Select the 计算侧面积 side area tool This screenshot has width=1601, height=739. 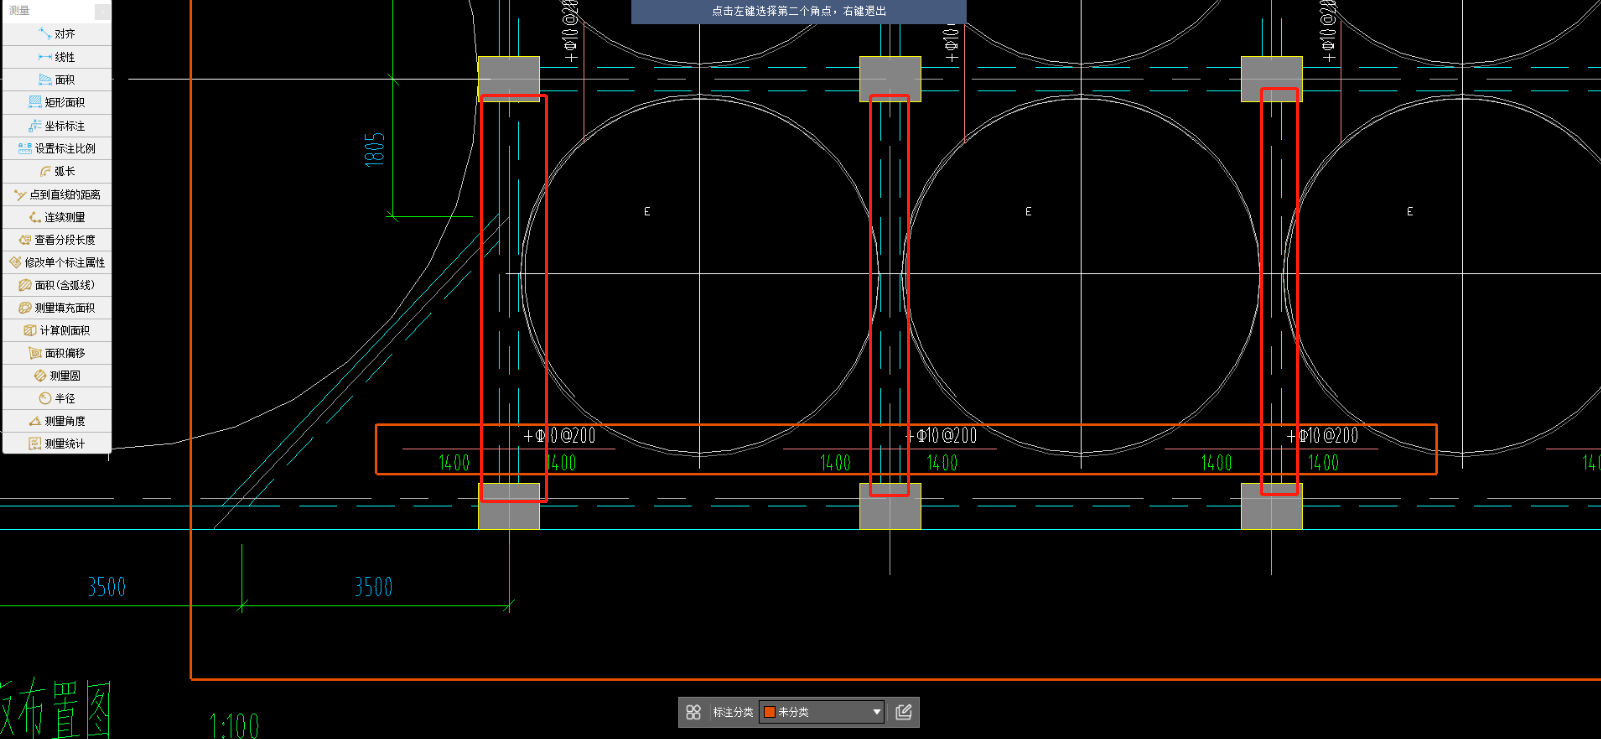pos(57,330)
